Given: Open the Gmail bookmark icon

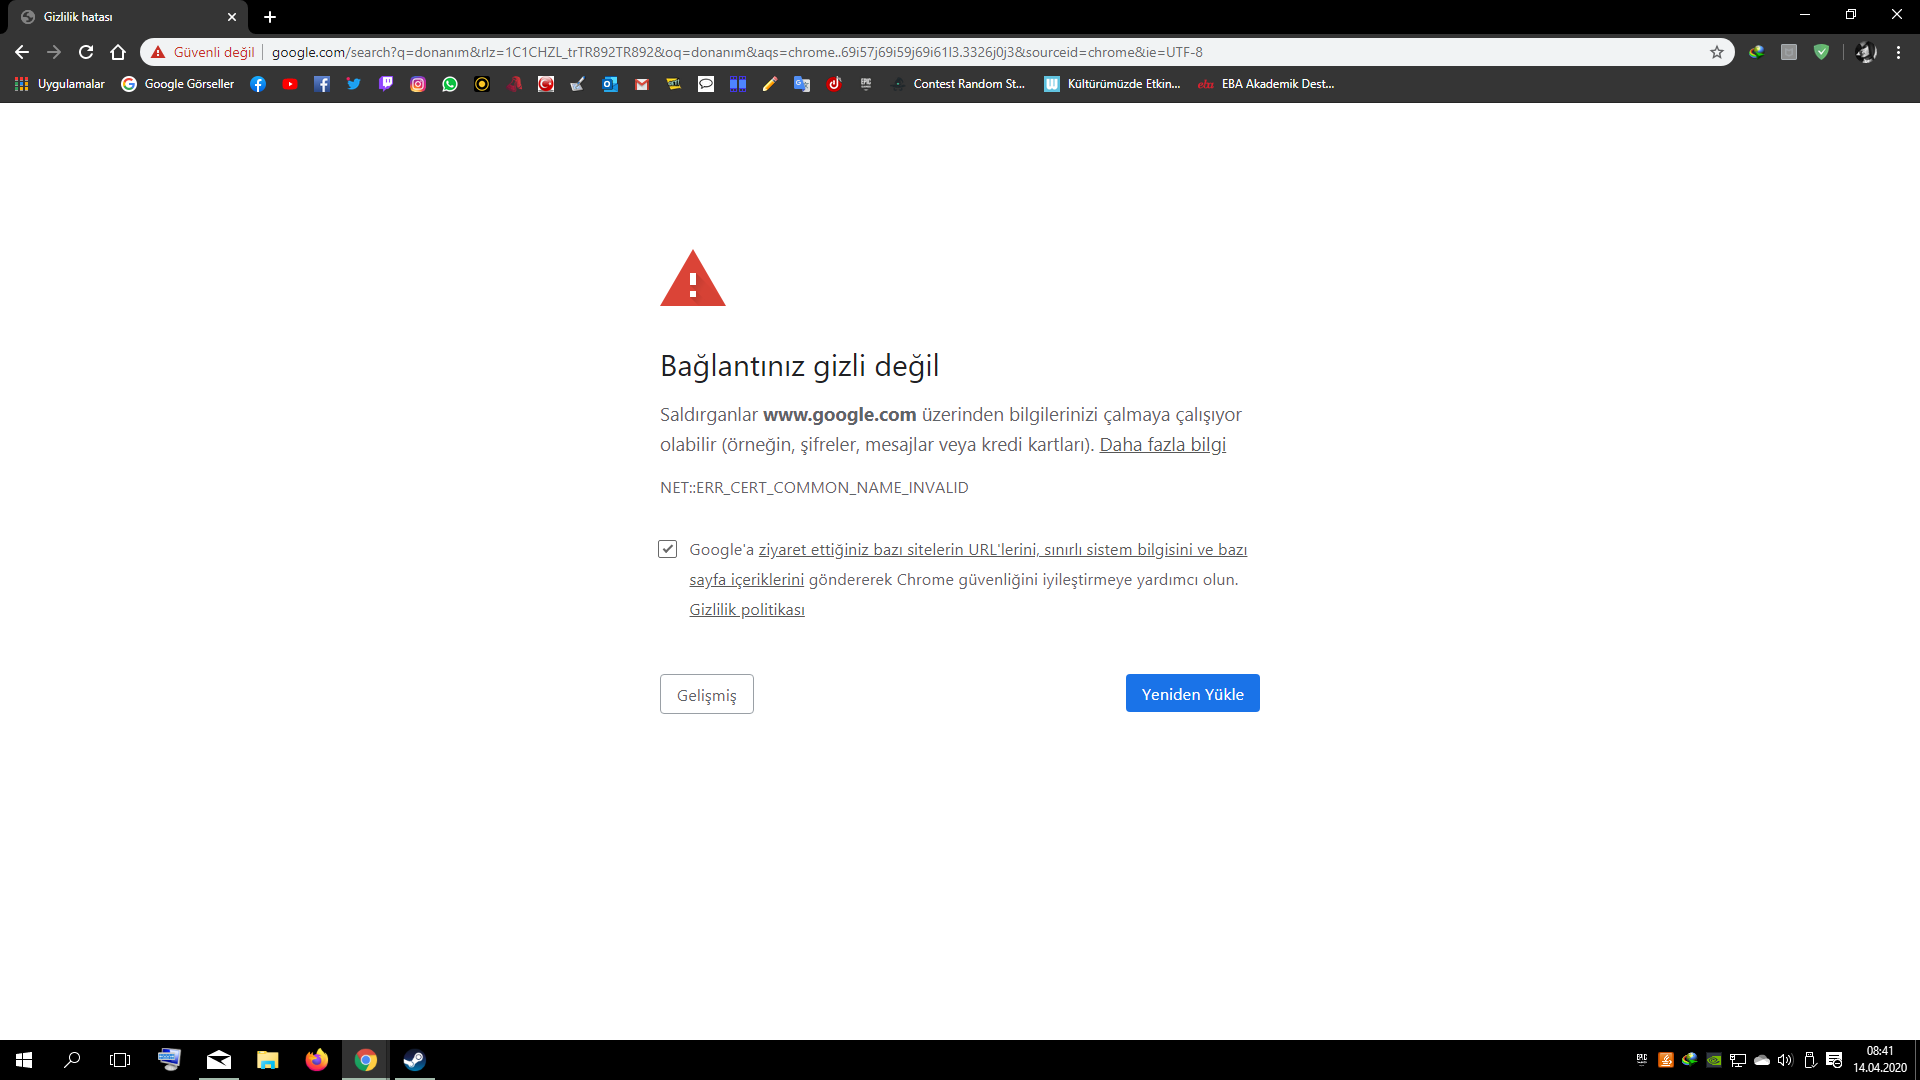Looking at the screenshot, I should (642, 84).
